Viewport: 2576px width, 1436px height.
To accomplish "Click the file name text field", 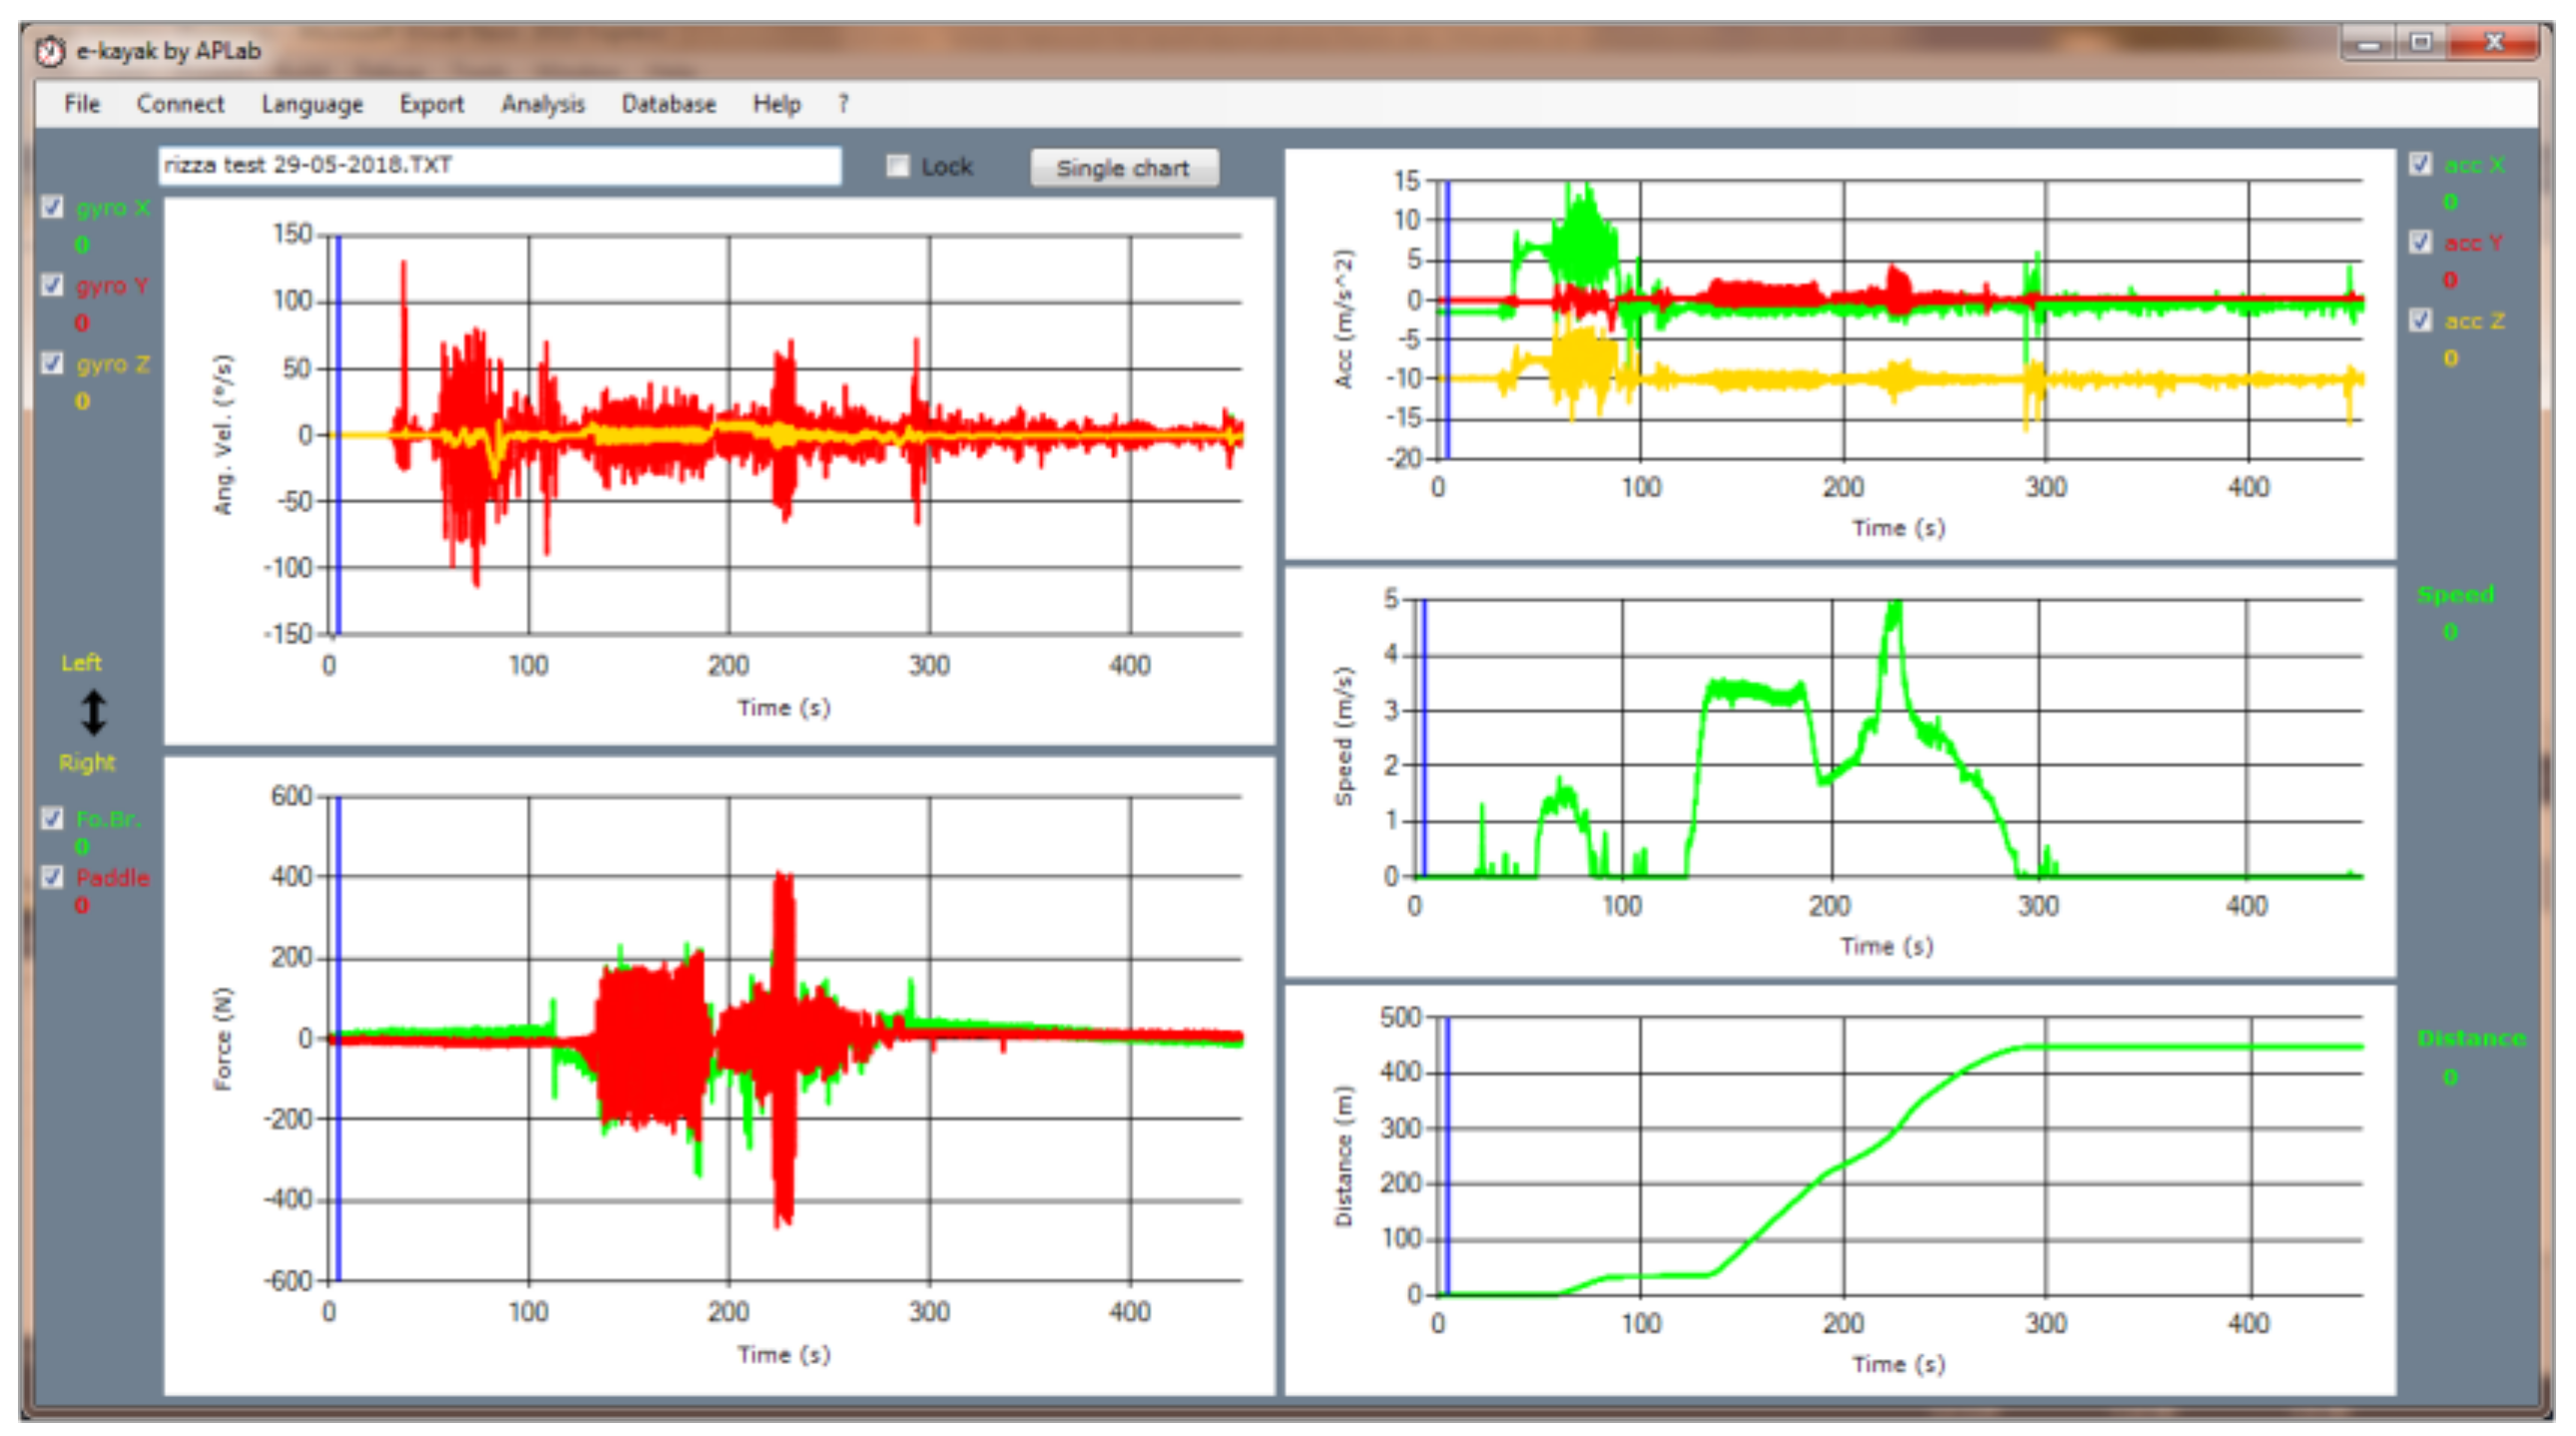I will click(500, 166).
